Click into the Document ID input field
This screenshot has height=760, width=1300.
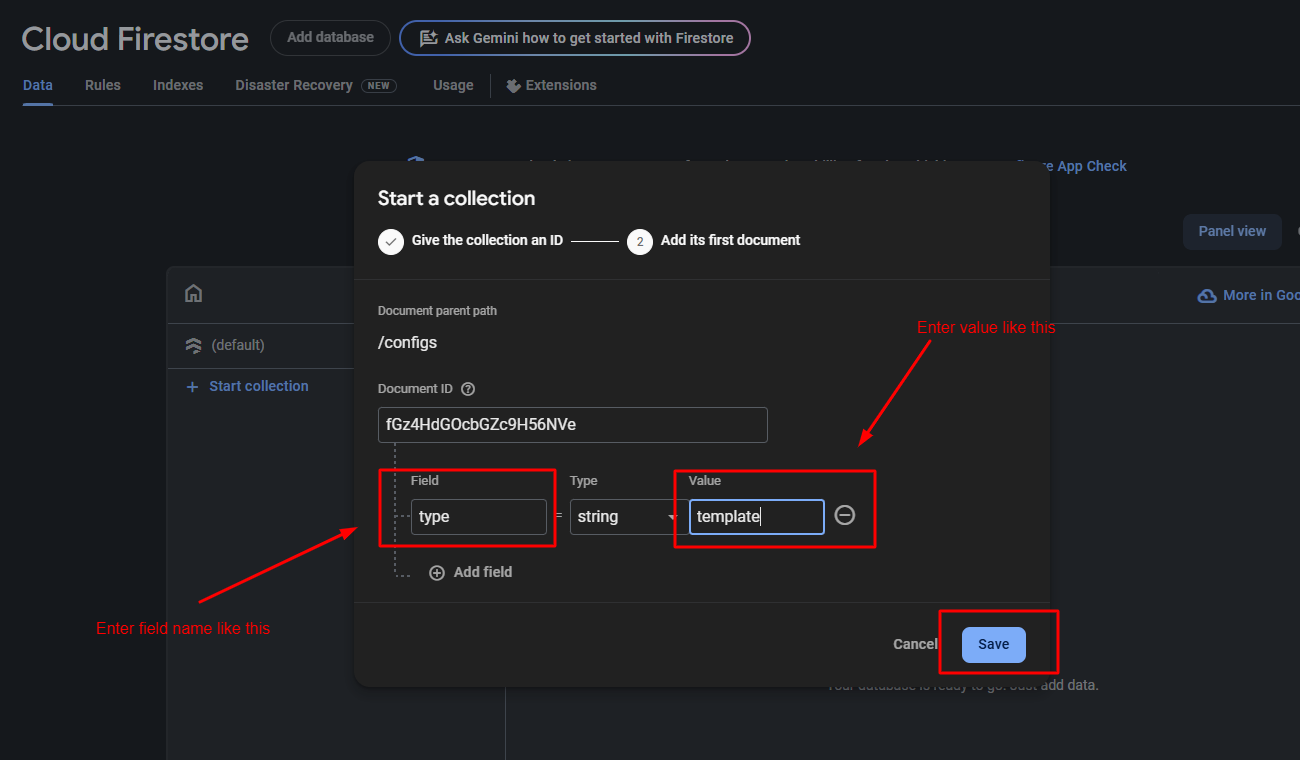[x=572, y=425]
